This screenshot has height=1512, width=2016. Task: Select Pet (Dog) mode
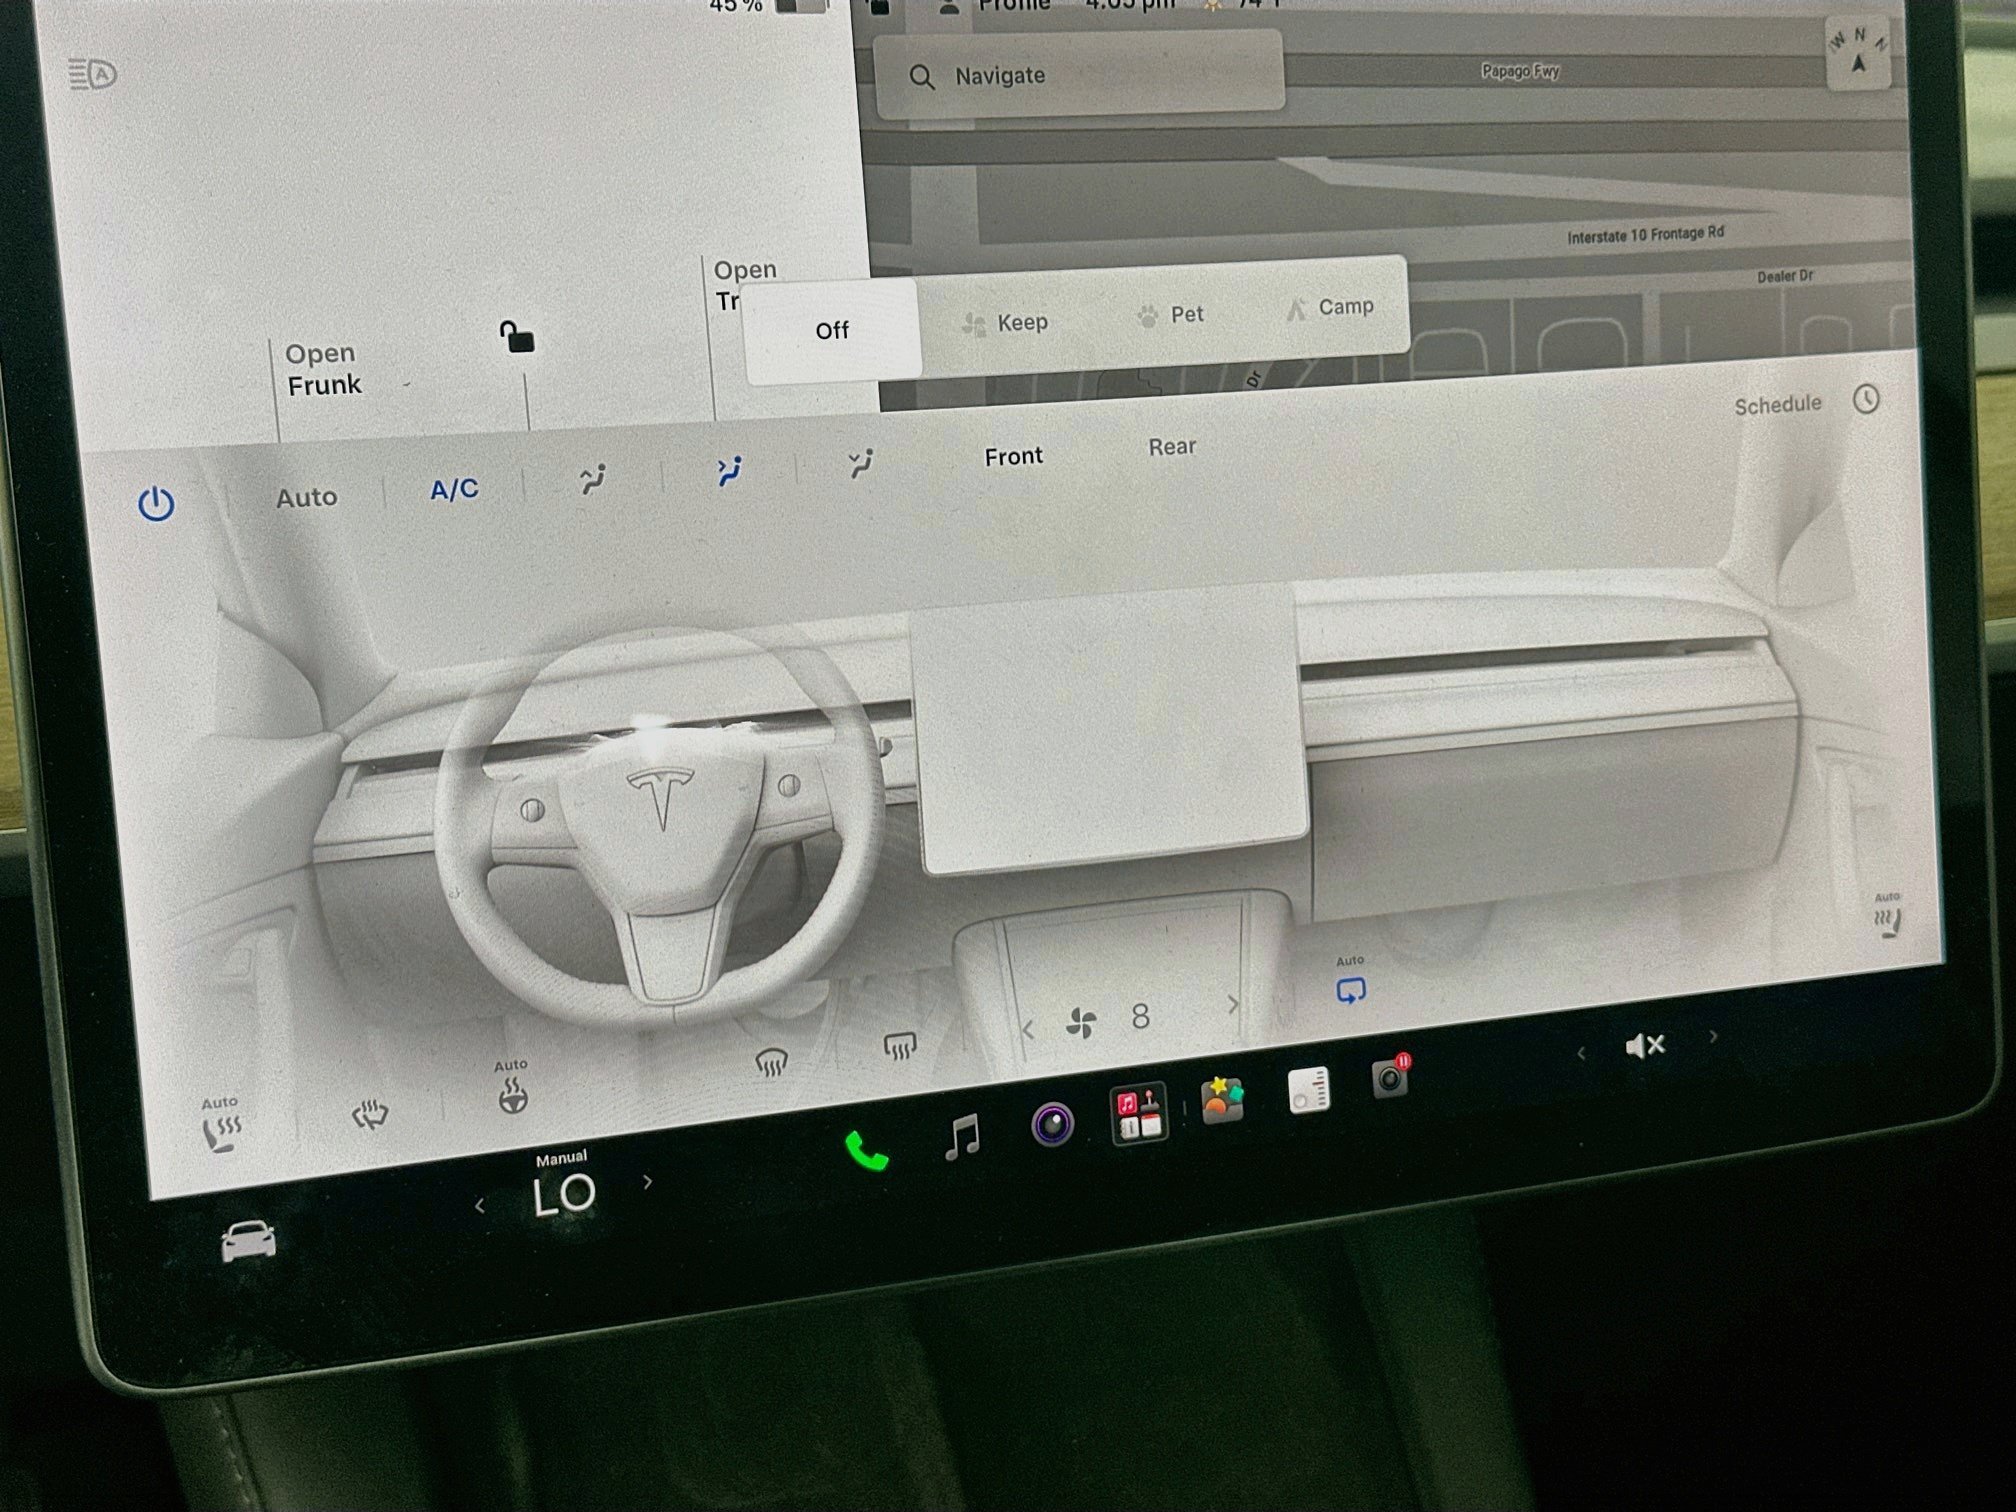(1170, 315)
